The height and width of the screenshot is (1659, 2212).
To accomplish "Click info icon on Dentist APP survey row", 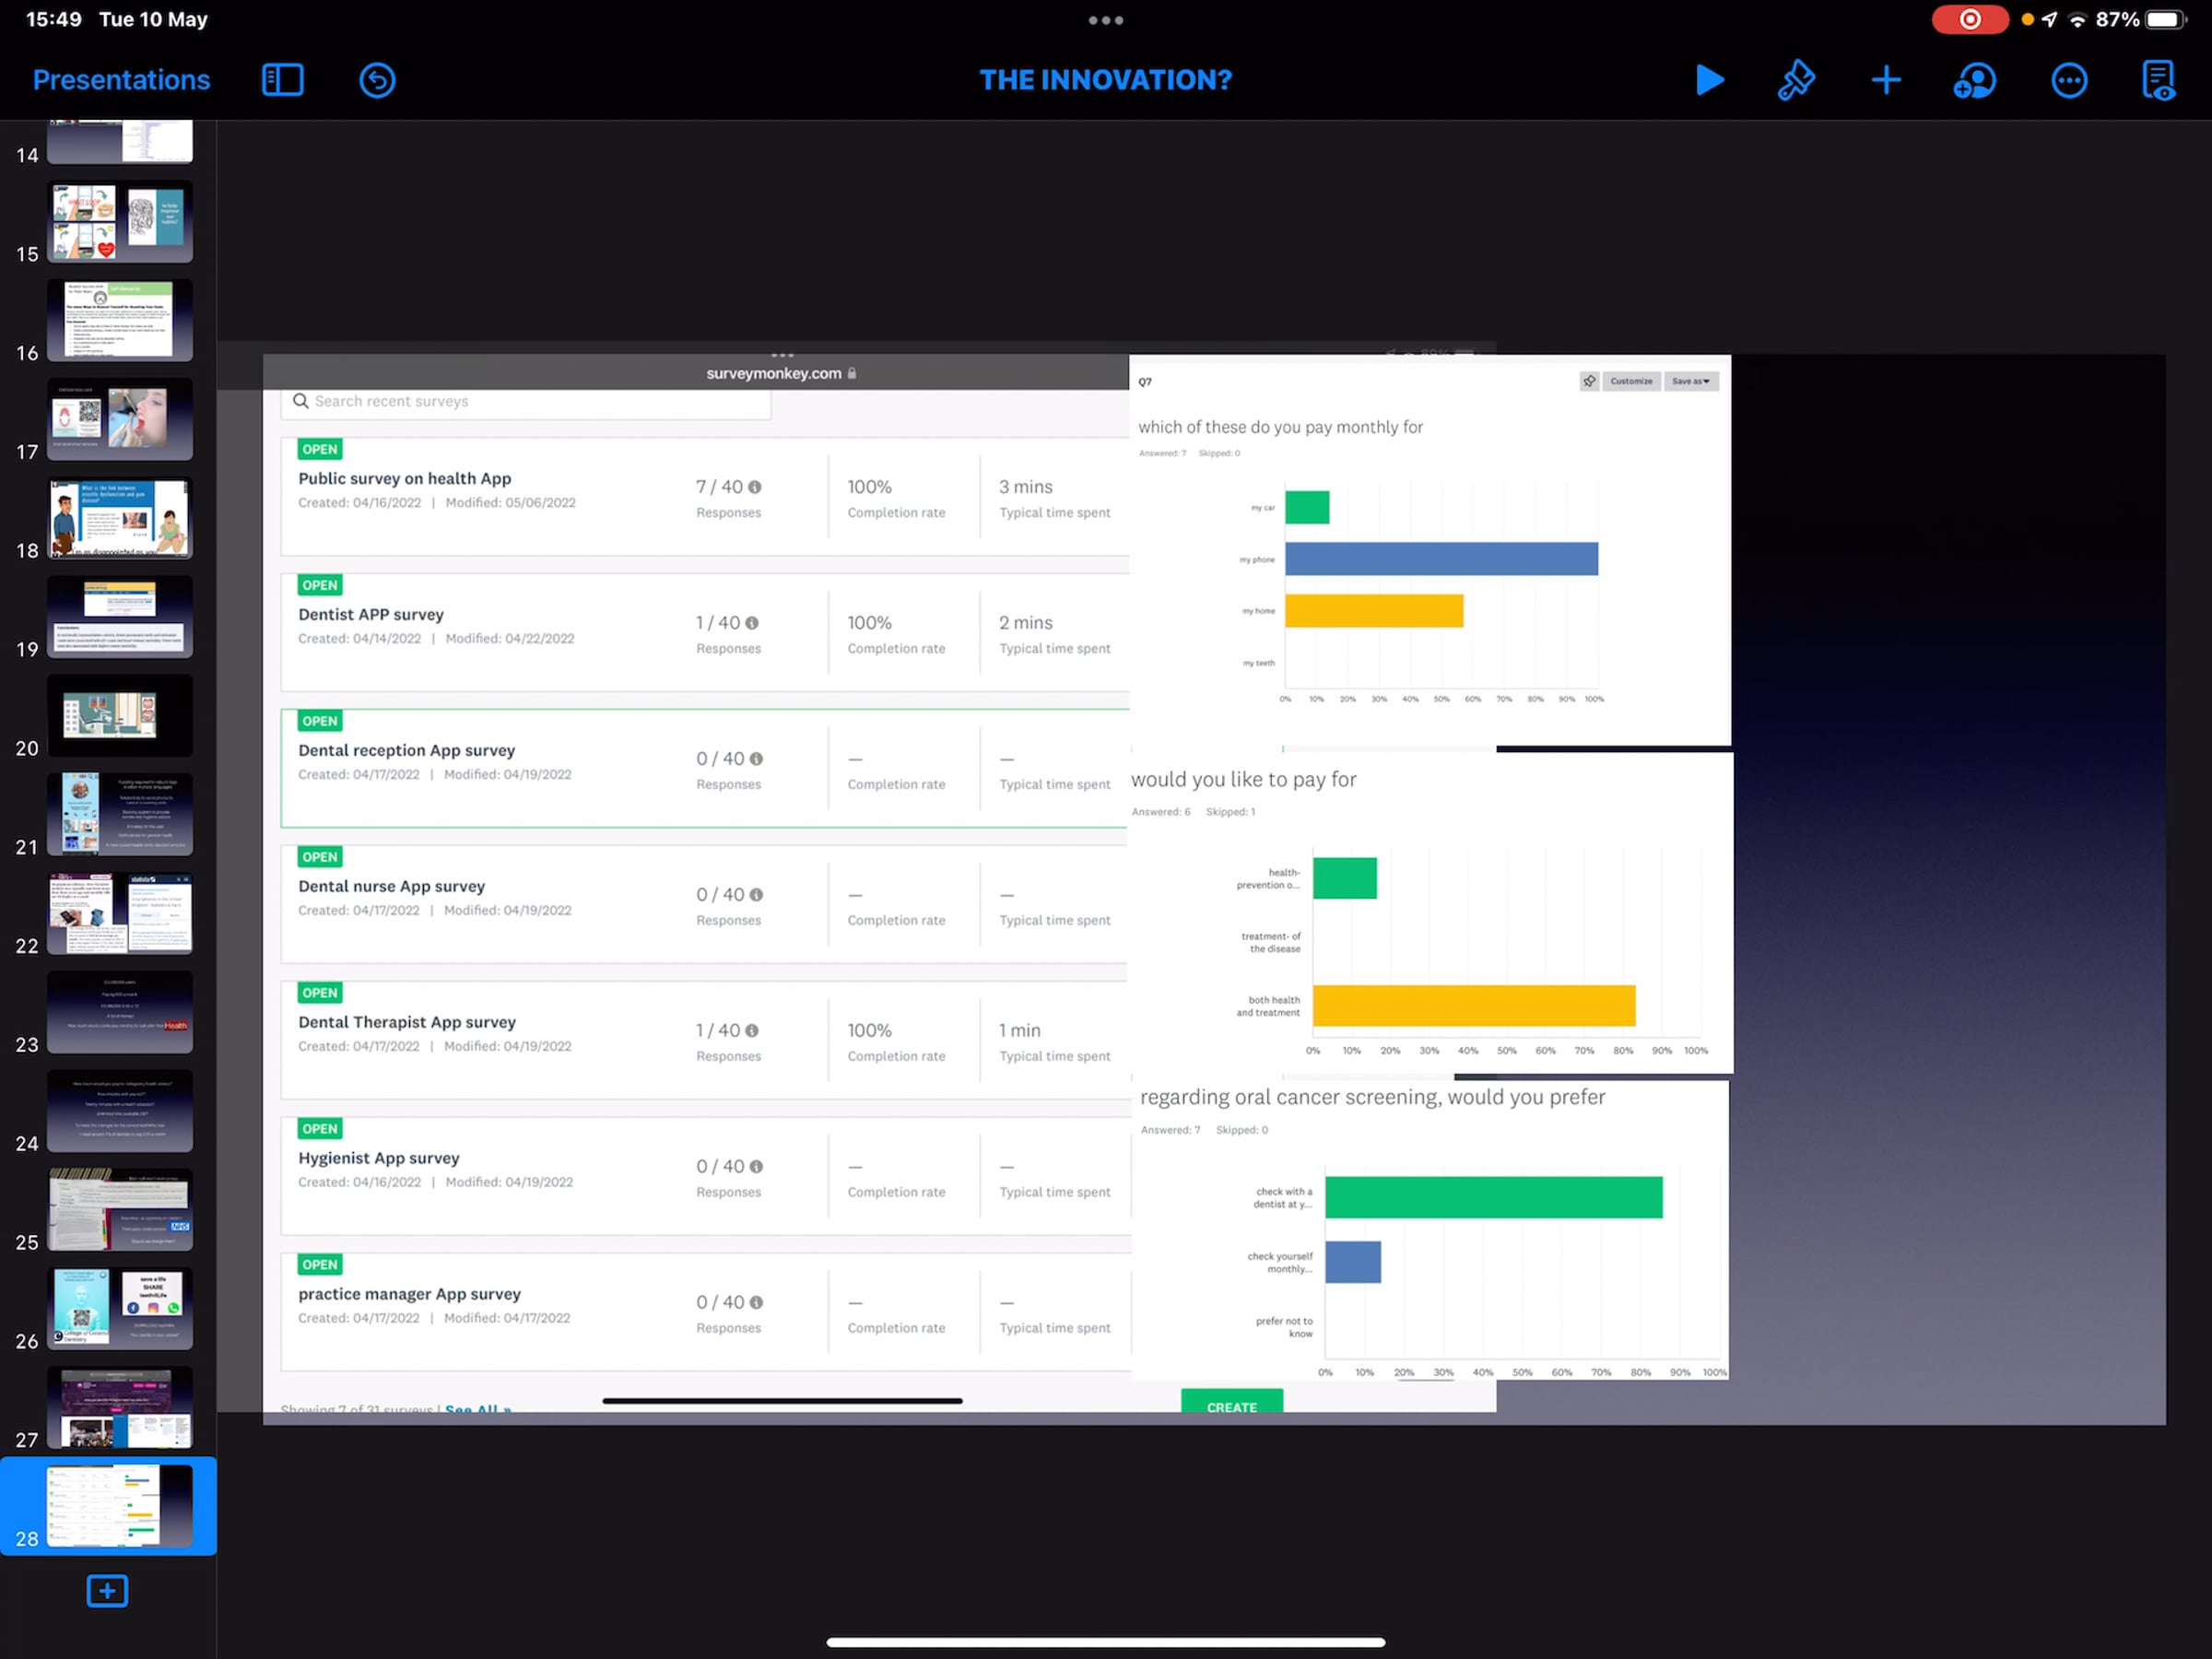I will pos(752,623).
